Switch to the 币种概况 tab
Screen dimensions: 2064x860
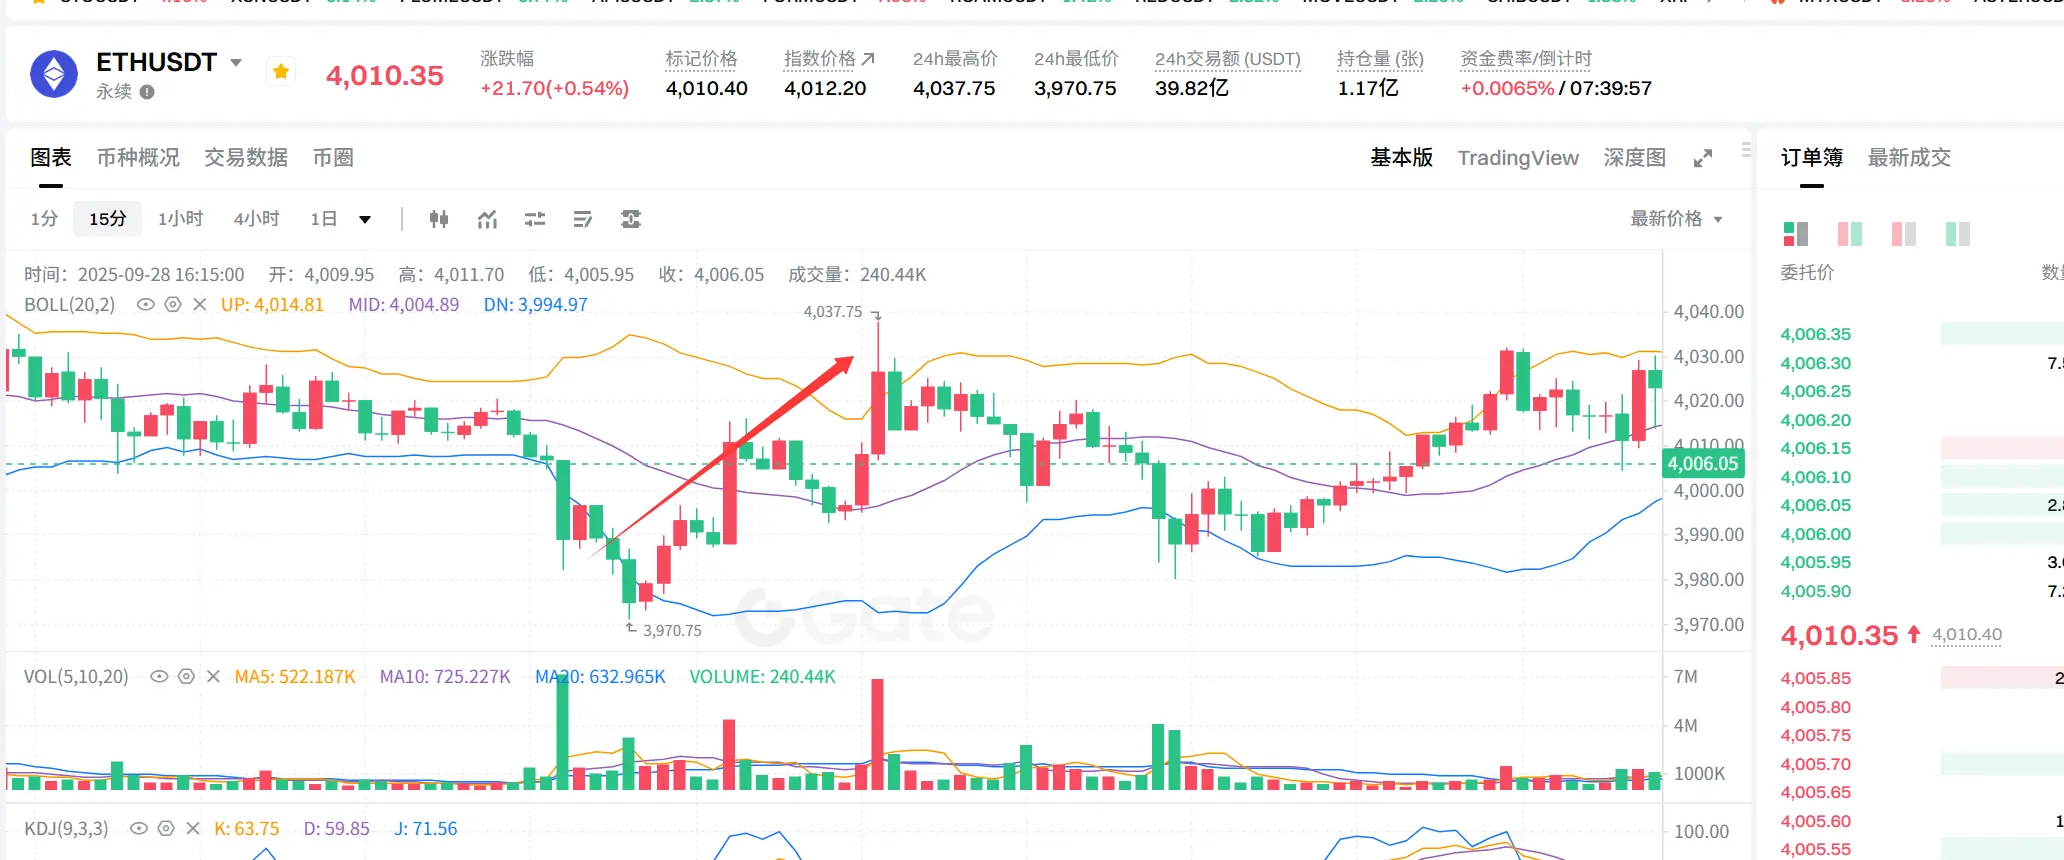[x=138, y=157]
